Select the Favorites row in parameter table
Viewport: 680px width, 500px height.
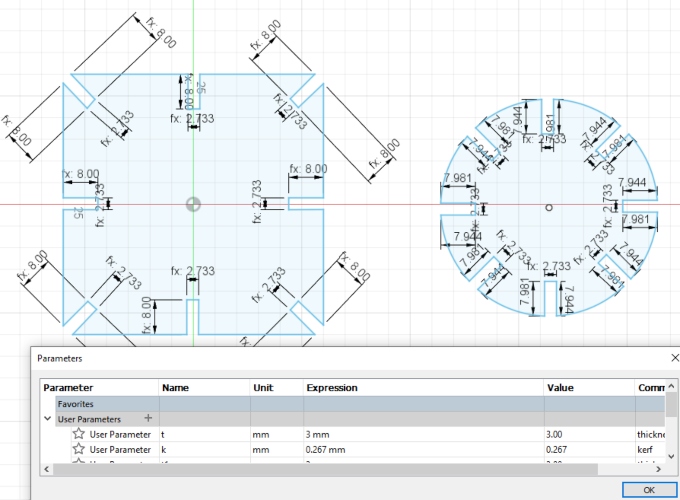(x=360, y=404)
